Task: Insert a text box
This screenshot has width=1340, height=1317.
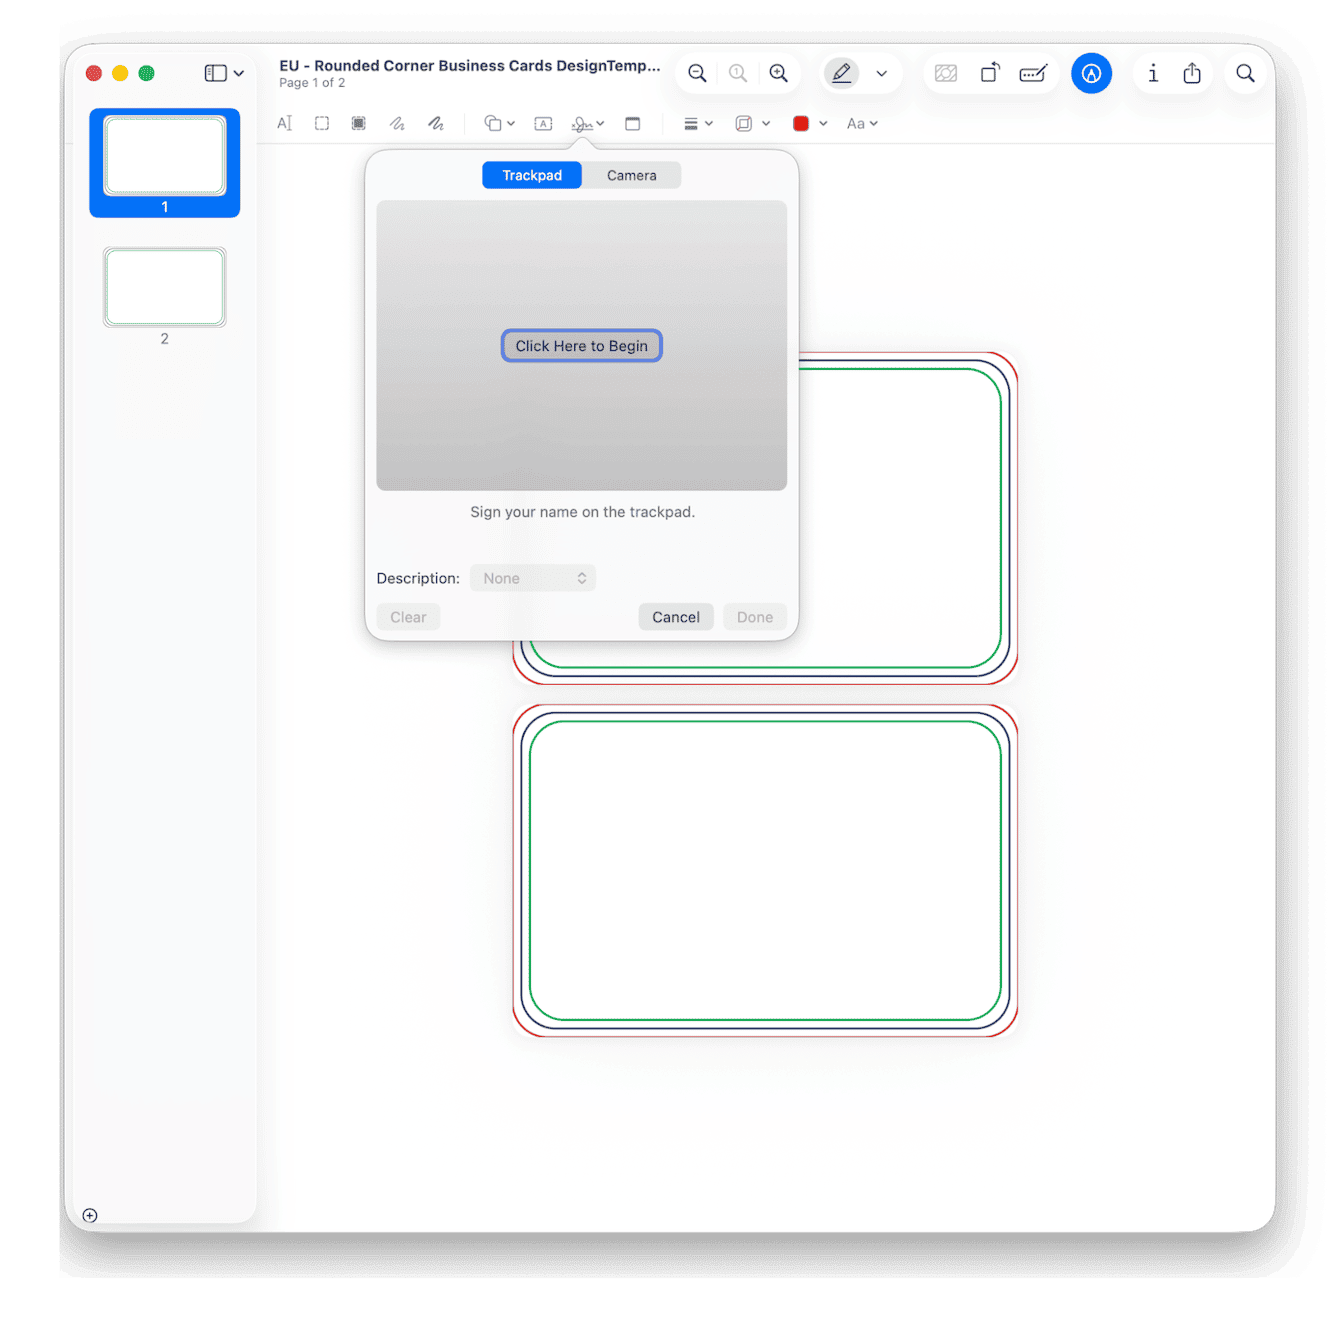Action: pyautogui.click(x=543, y=123)
